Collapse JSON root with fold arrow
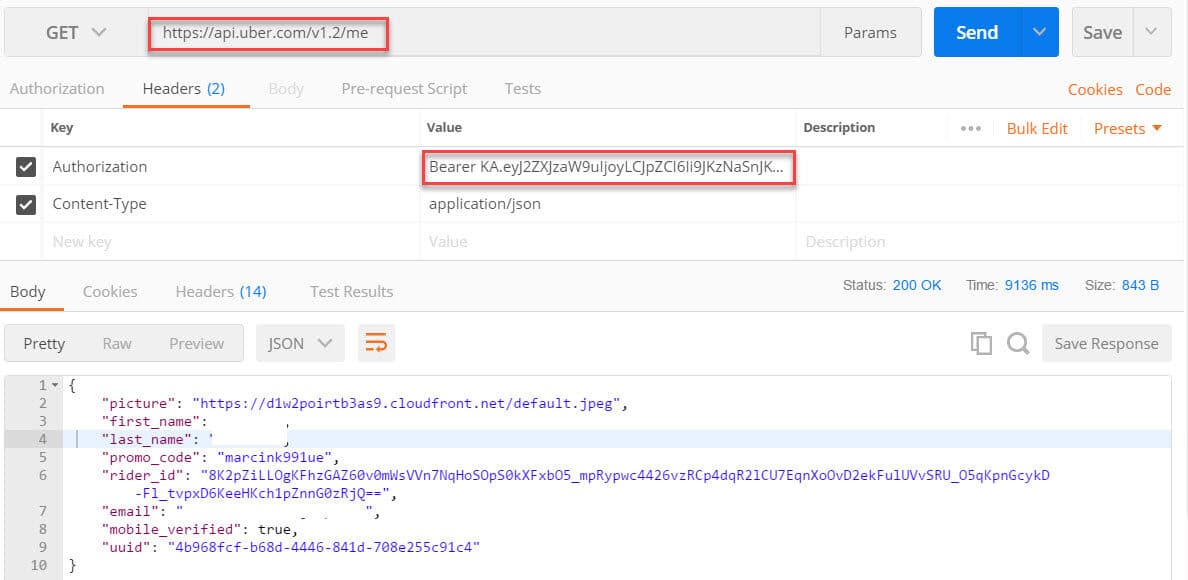This screenshot has height=580, width=1188. click(55, 385)
